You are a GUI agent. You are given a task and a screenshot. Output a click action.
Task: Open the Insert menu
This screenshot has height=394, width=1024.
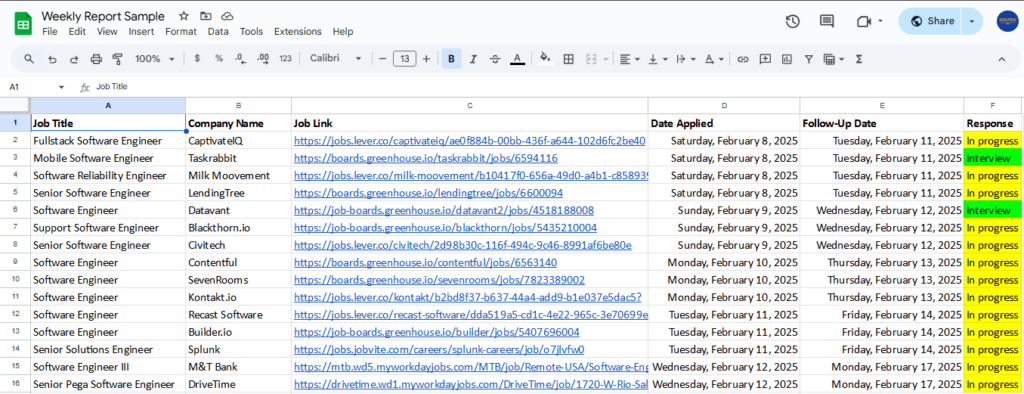pos(141,31)
